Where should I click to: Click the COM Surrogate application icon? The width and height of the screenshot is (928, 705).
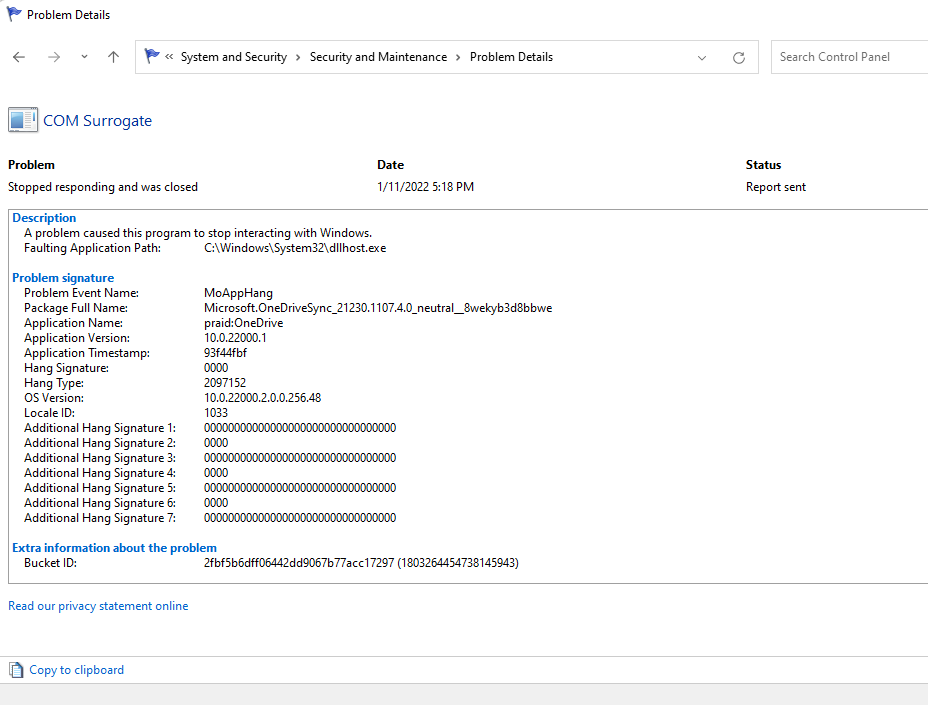23,121
